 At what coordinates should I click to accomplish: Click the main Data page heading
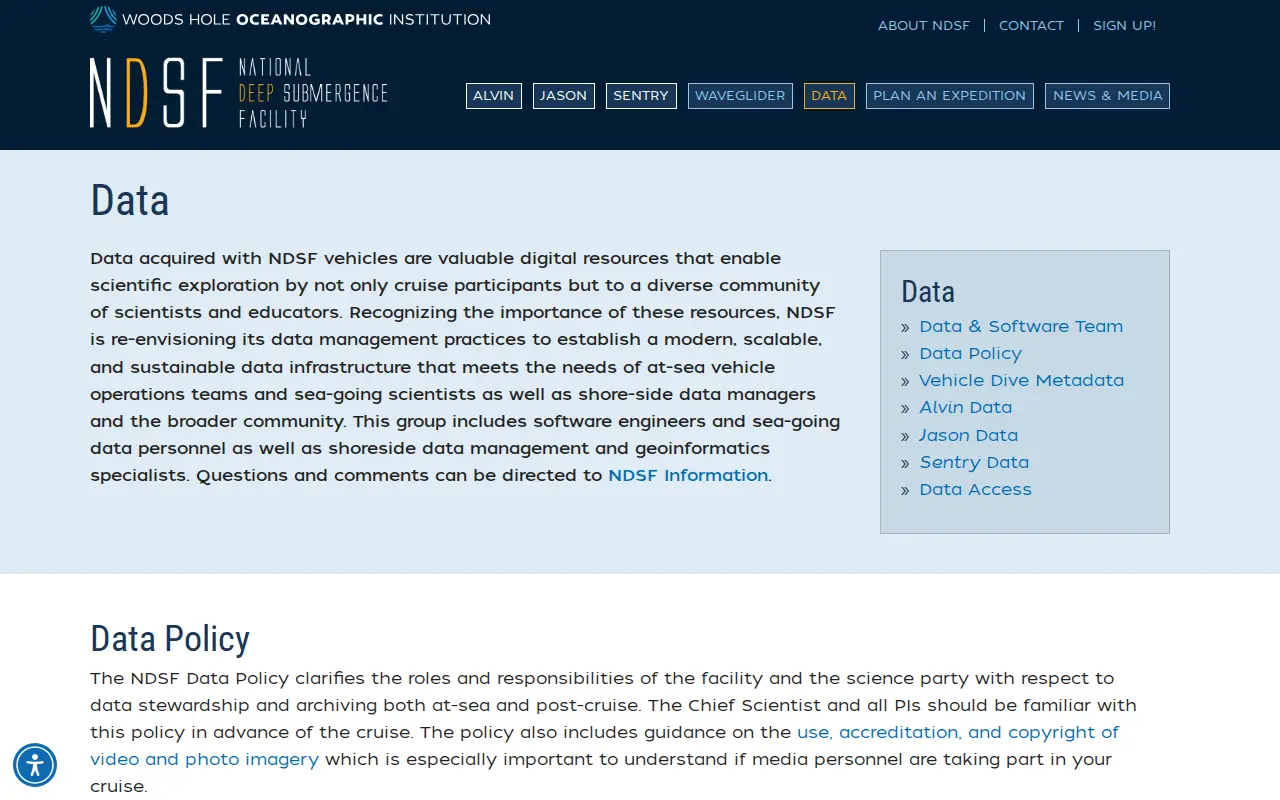click(x=130, y=200)
